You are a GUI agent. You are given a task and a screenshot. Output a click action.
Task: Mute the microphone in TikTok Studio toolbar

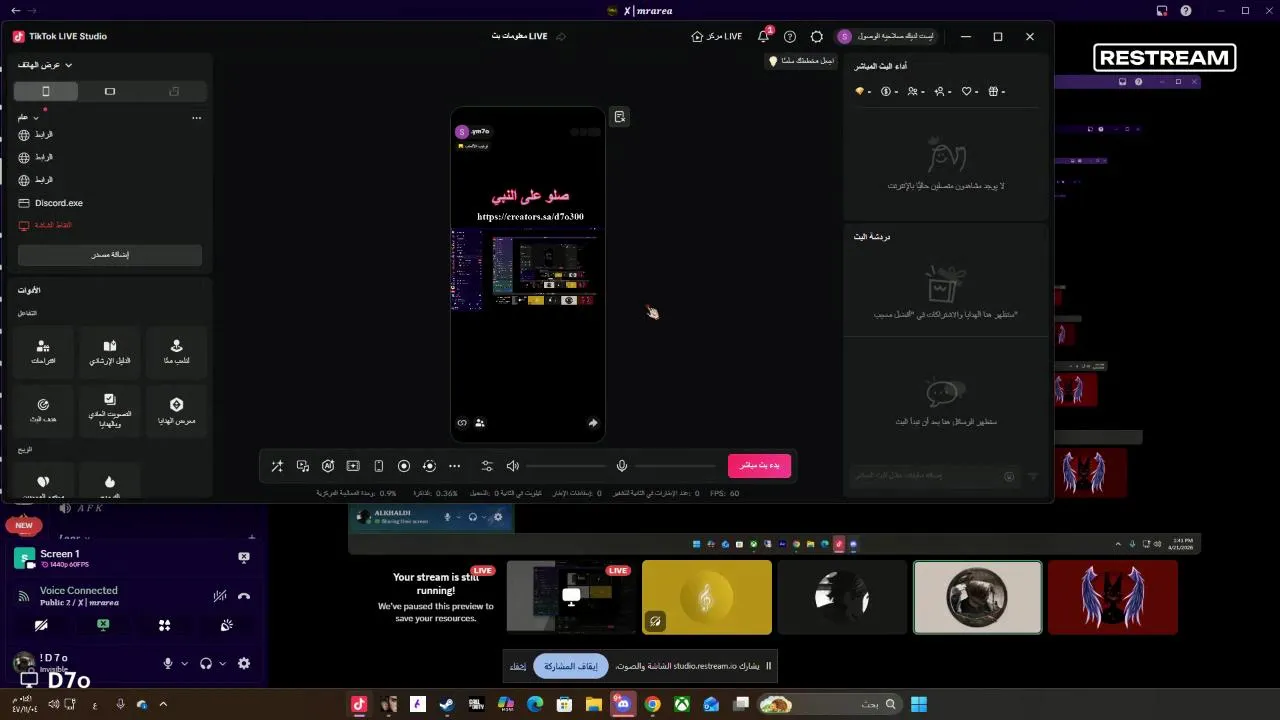(622, 466)
